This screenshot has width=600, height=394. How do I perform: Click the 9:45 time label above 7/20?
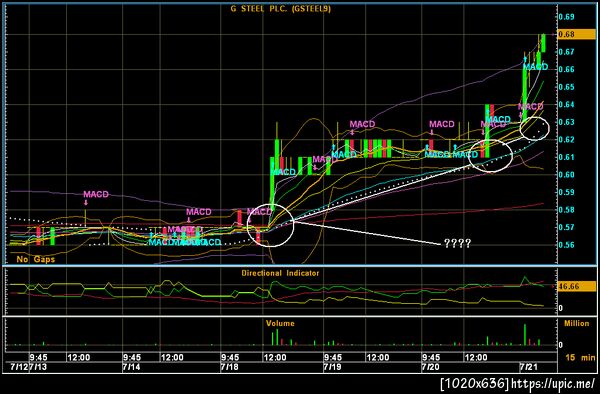pyautogui.click(x=431, y=358)
